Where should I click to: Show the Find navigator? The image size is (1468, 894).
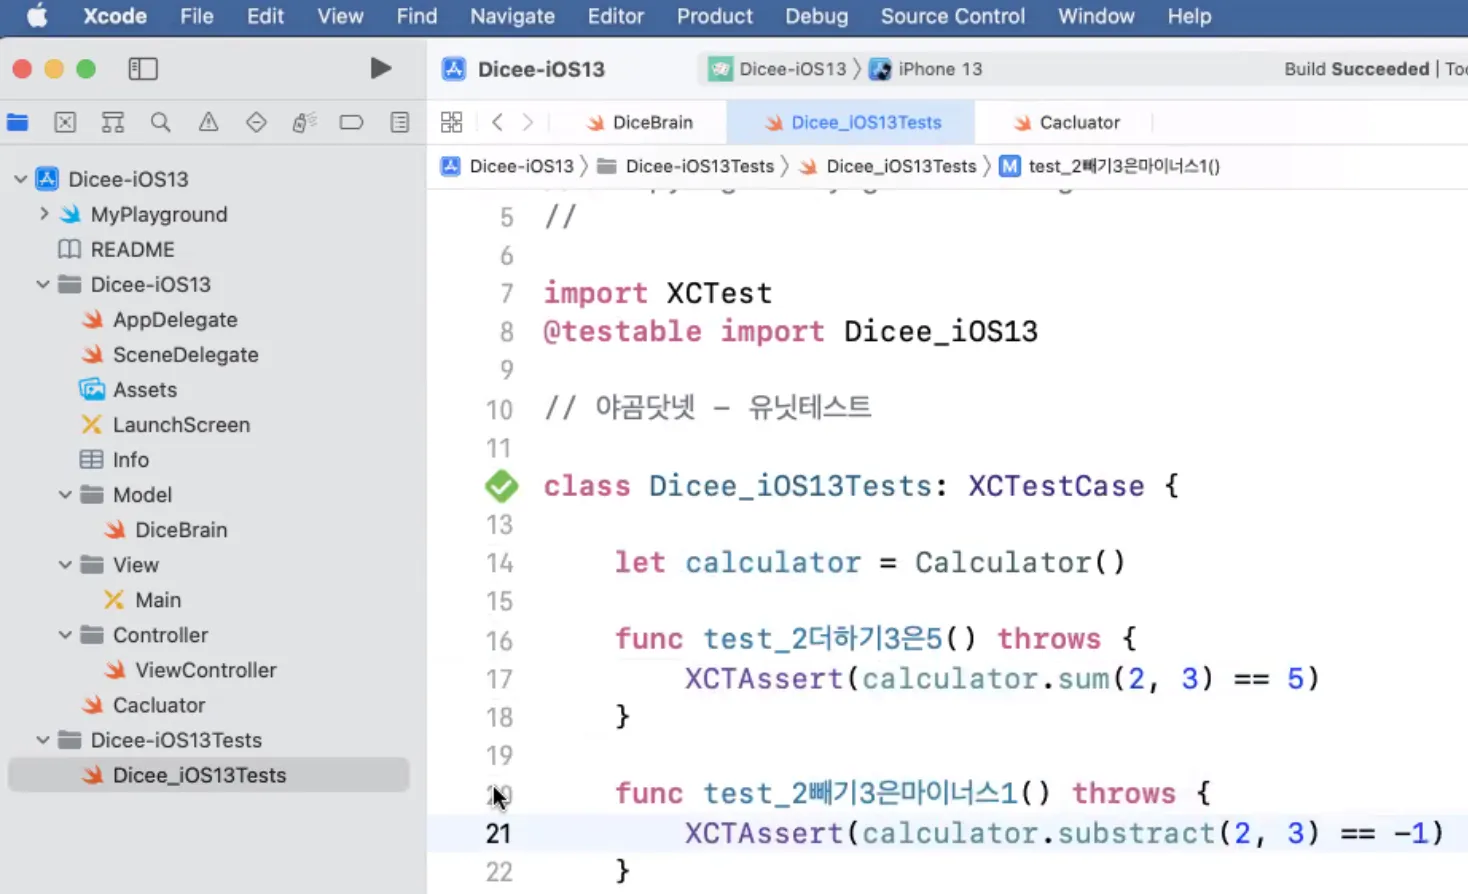(x=160, y=122)
